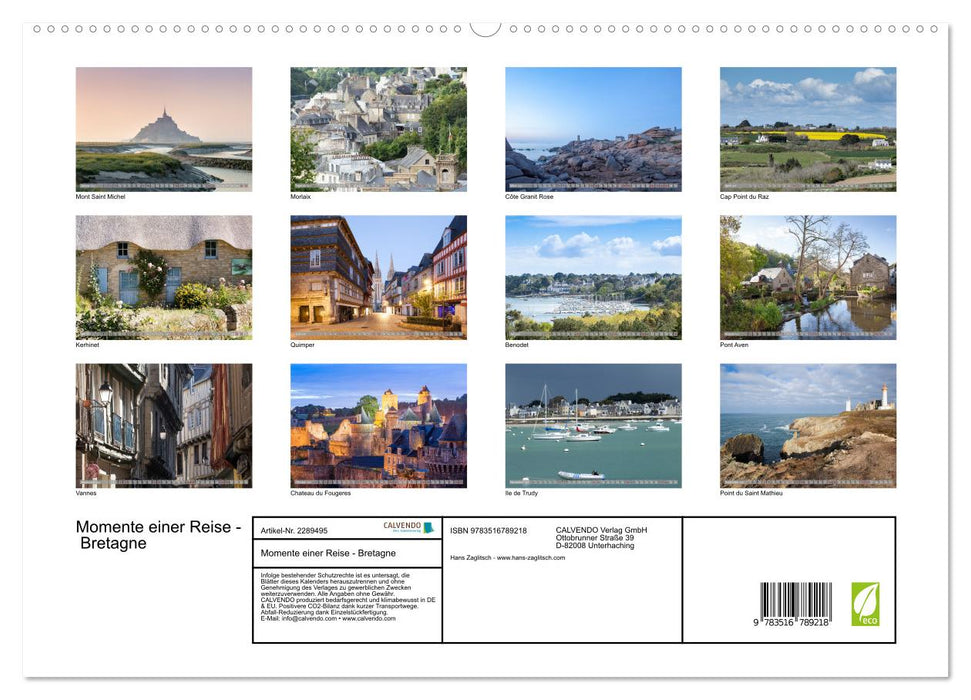
Task: Click the CALVENDO logo
Action: pyautogui.click(x=409, y=527)
